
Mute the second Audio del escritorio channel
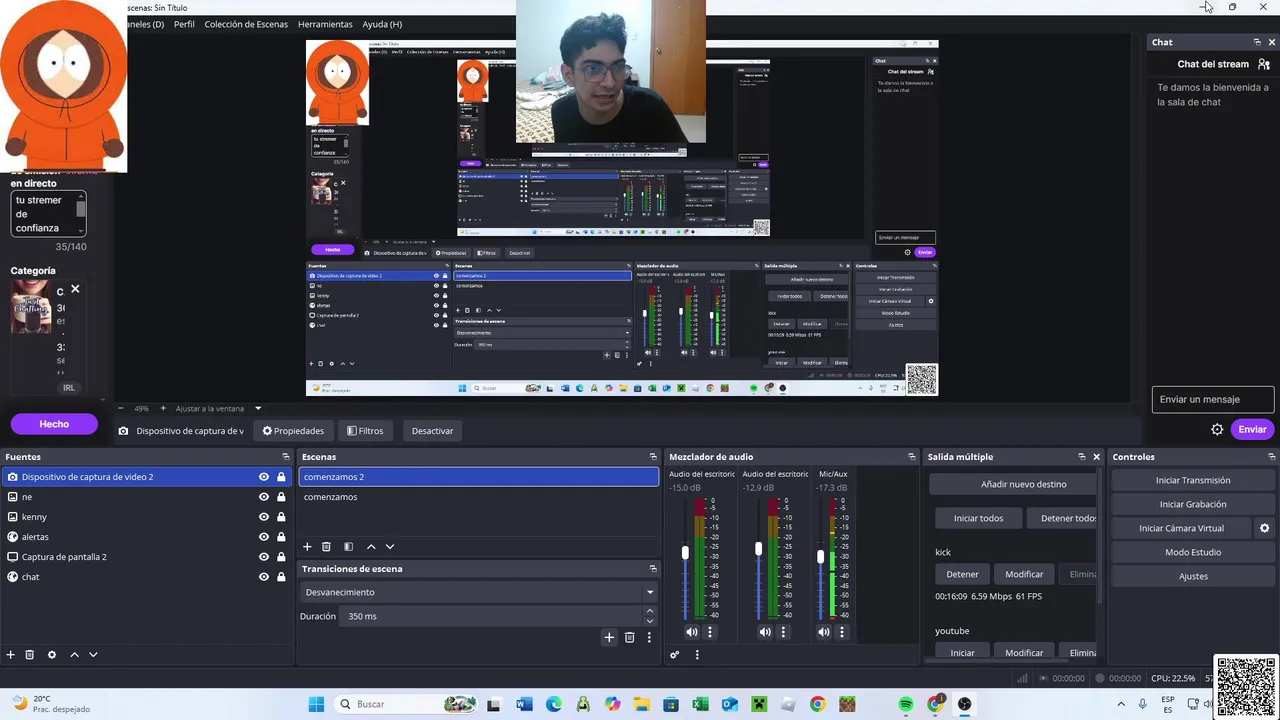coord(765,632)
